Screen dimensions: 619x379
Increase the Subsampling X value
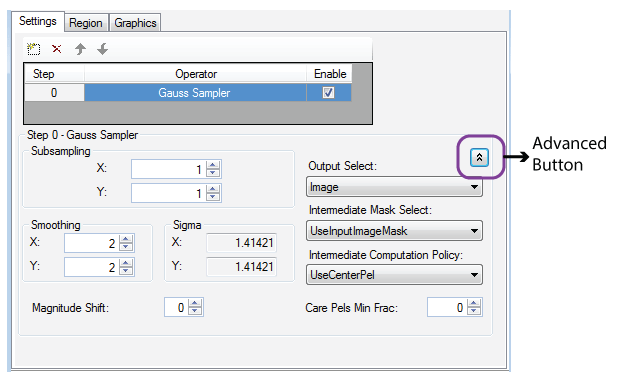(x=213, y=165)
